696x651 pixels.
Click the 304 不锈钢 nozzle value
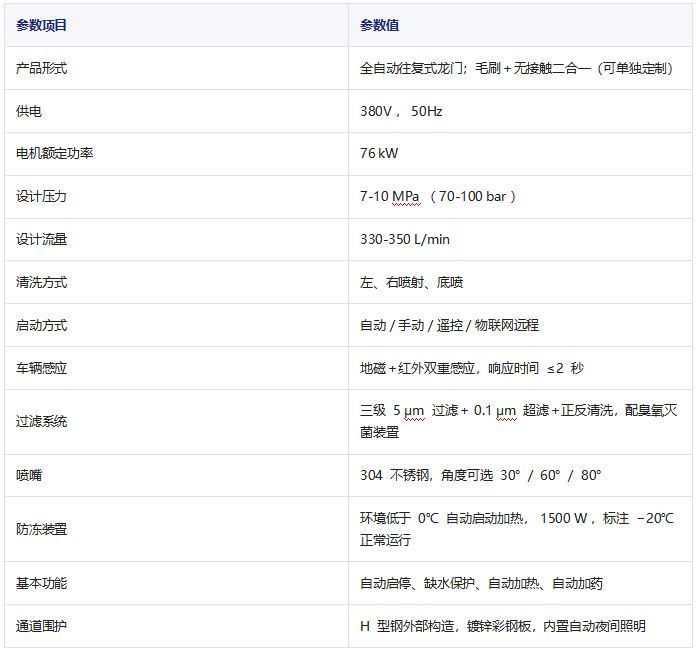[481, 475]
